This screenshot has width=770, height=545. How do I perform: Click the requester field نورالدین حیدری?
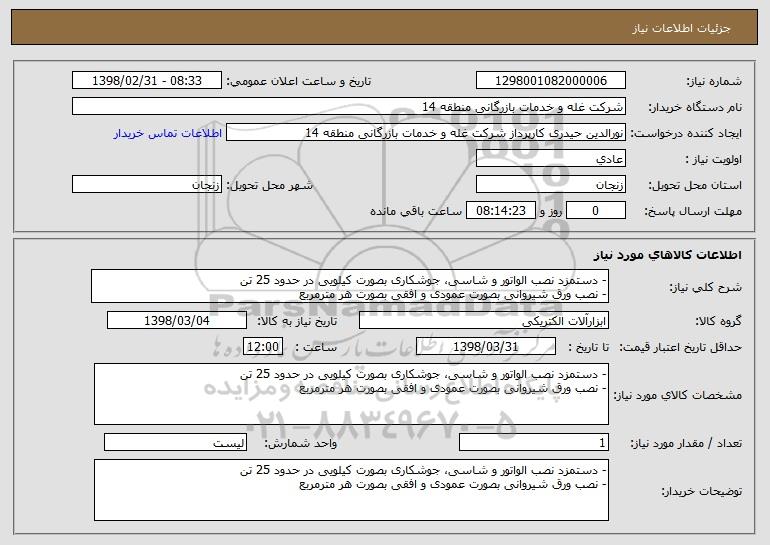pos(426,133)
